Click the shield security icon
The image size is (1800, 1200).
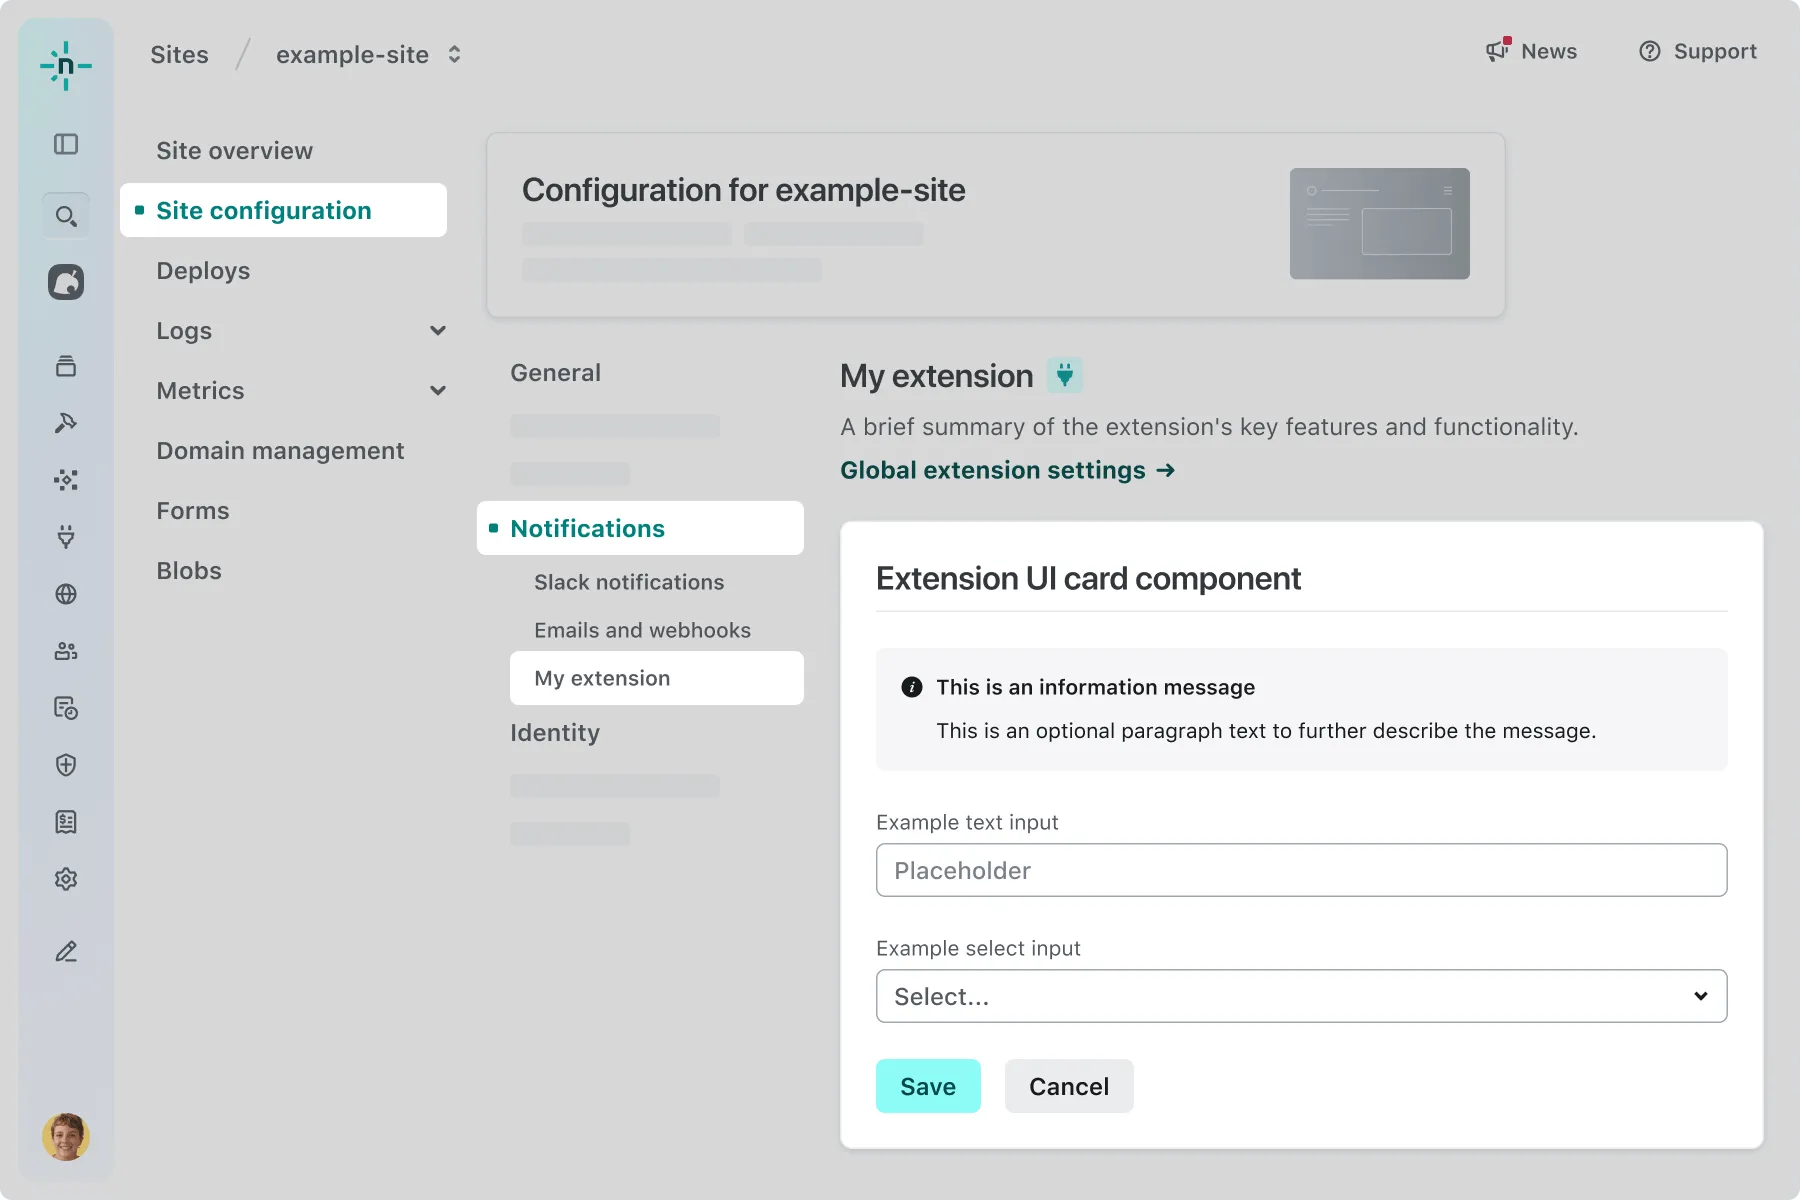coord(66,765)
